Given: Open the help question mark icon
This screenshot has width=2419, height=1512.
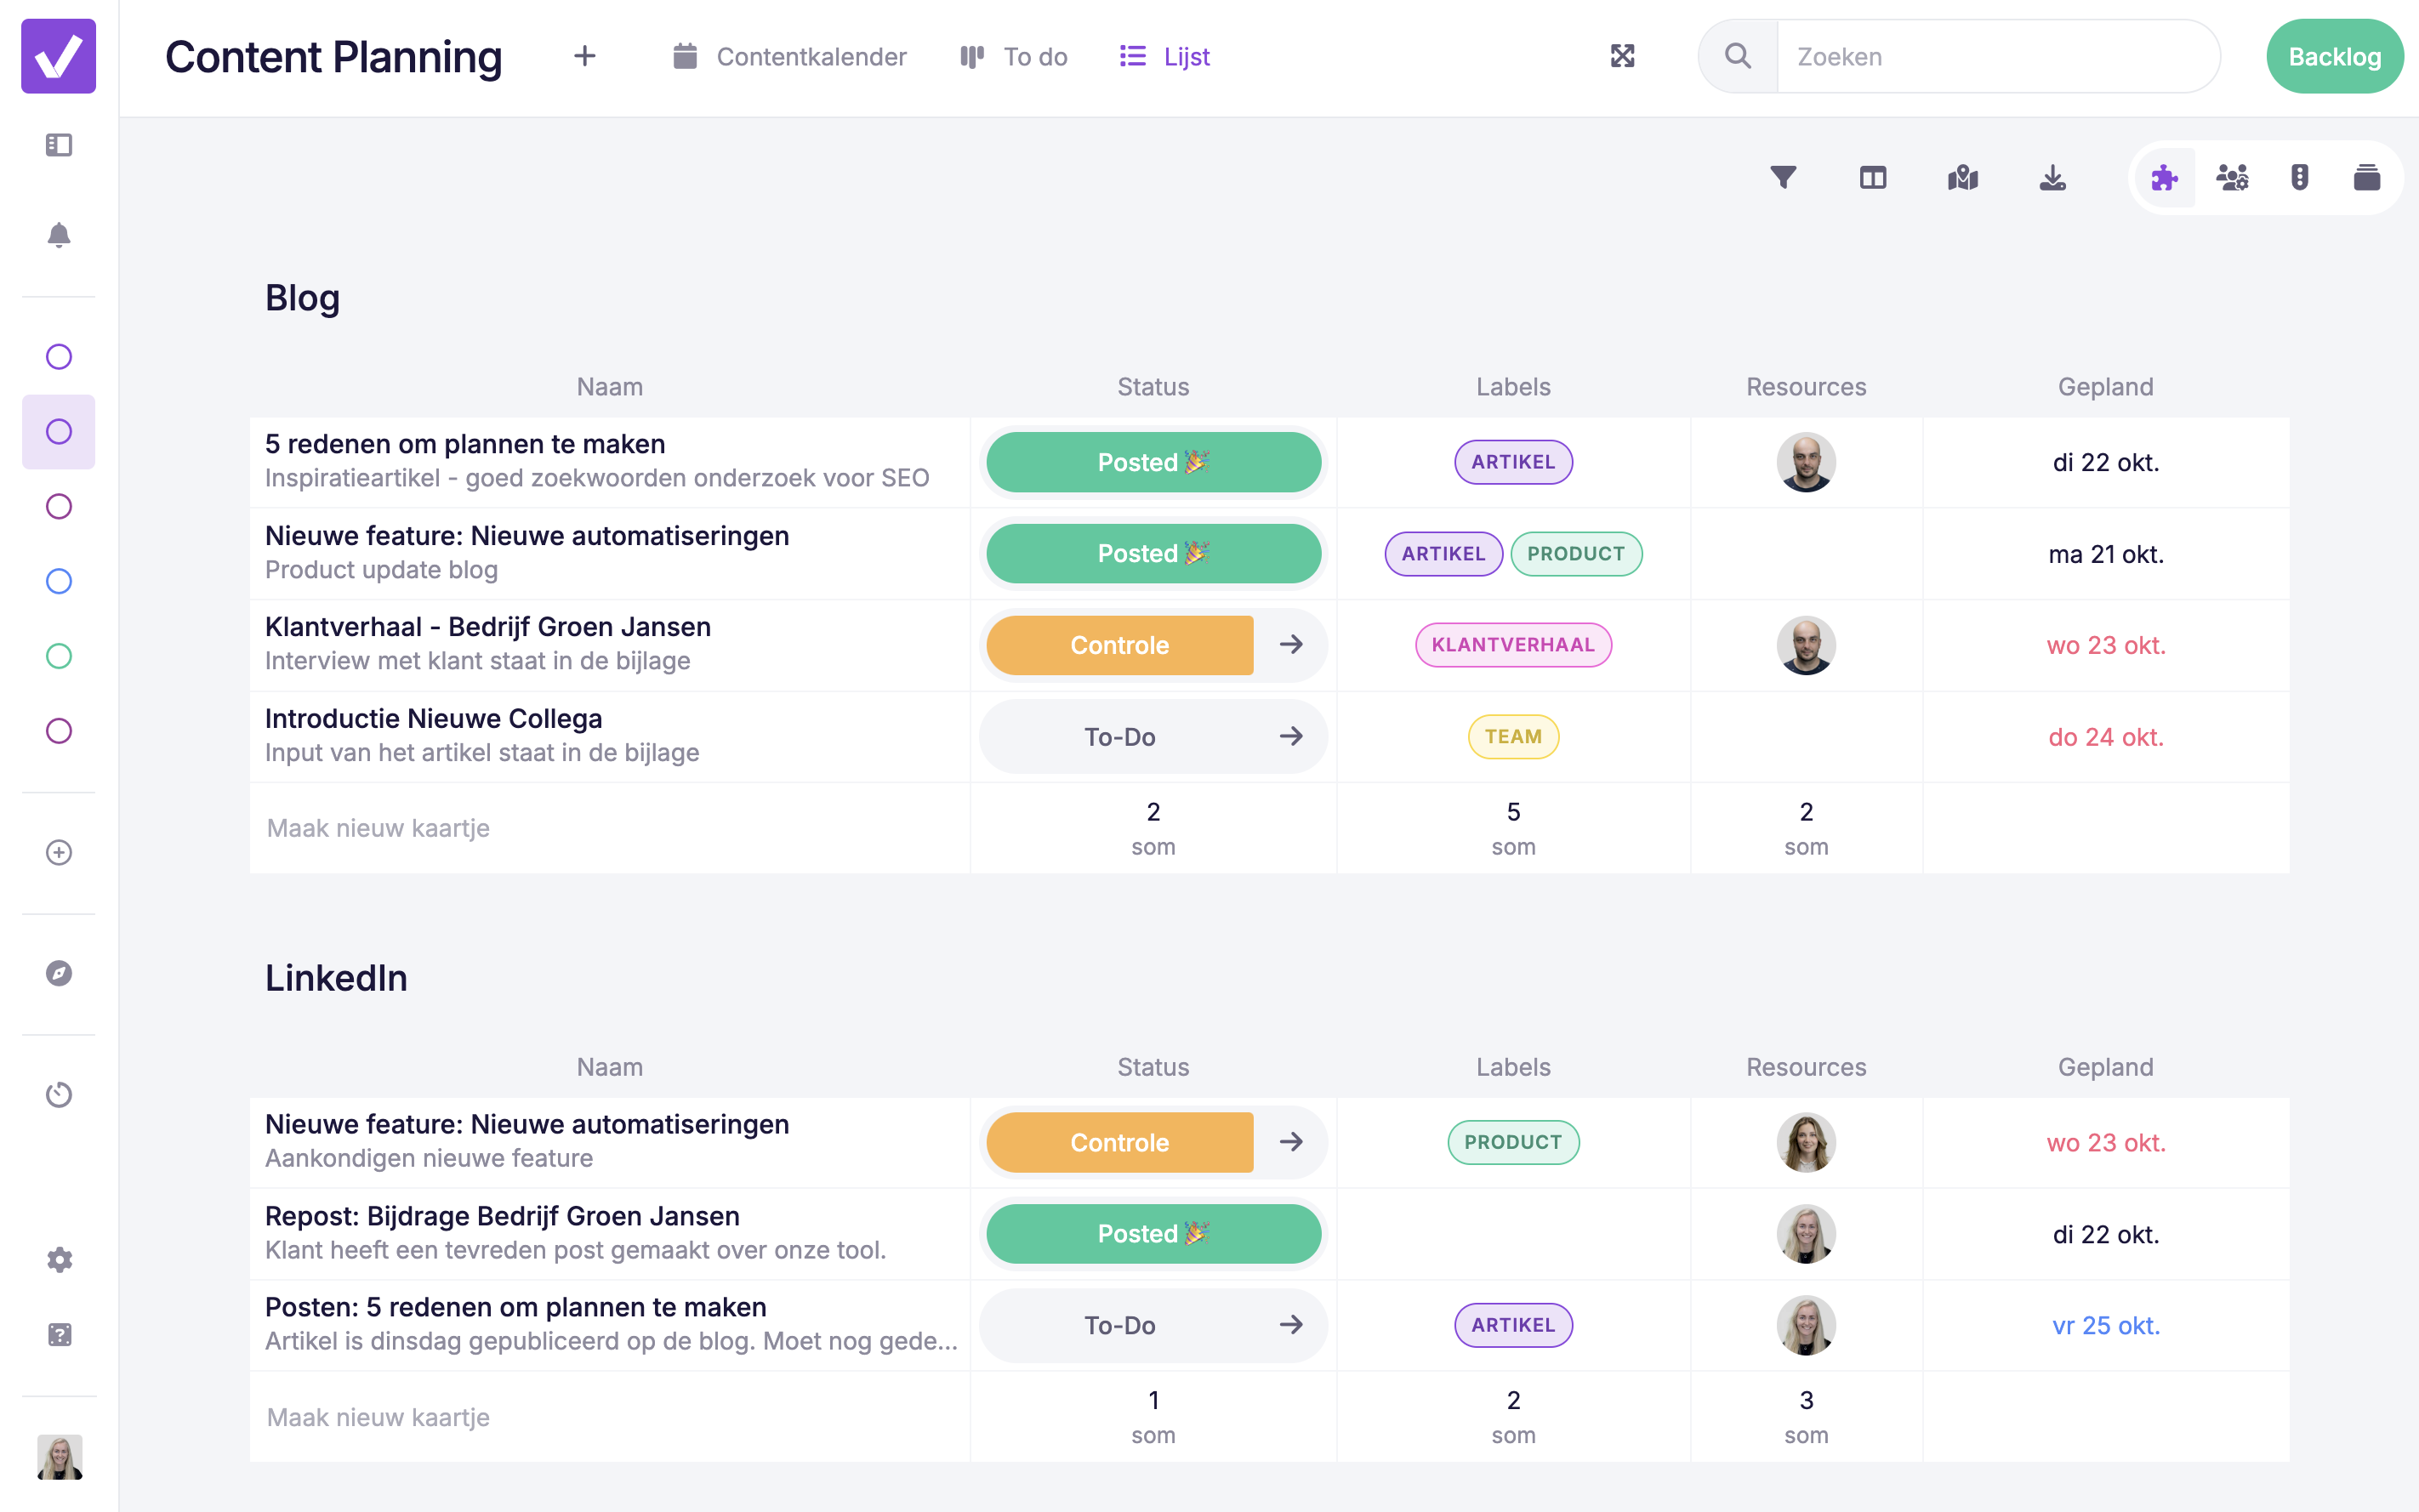Looking at the screenshot, I should coord(59,1335).
